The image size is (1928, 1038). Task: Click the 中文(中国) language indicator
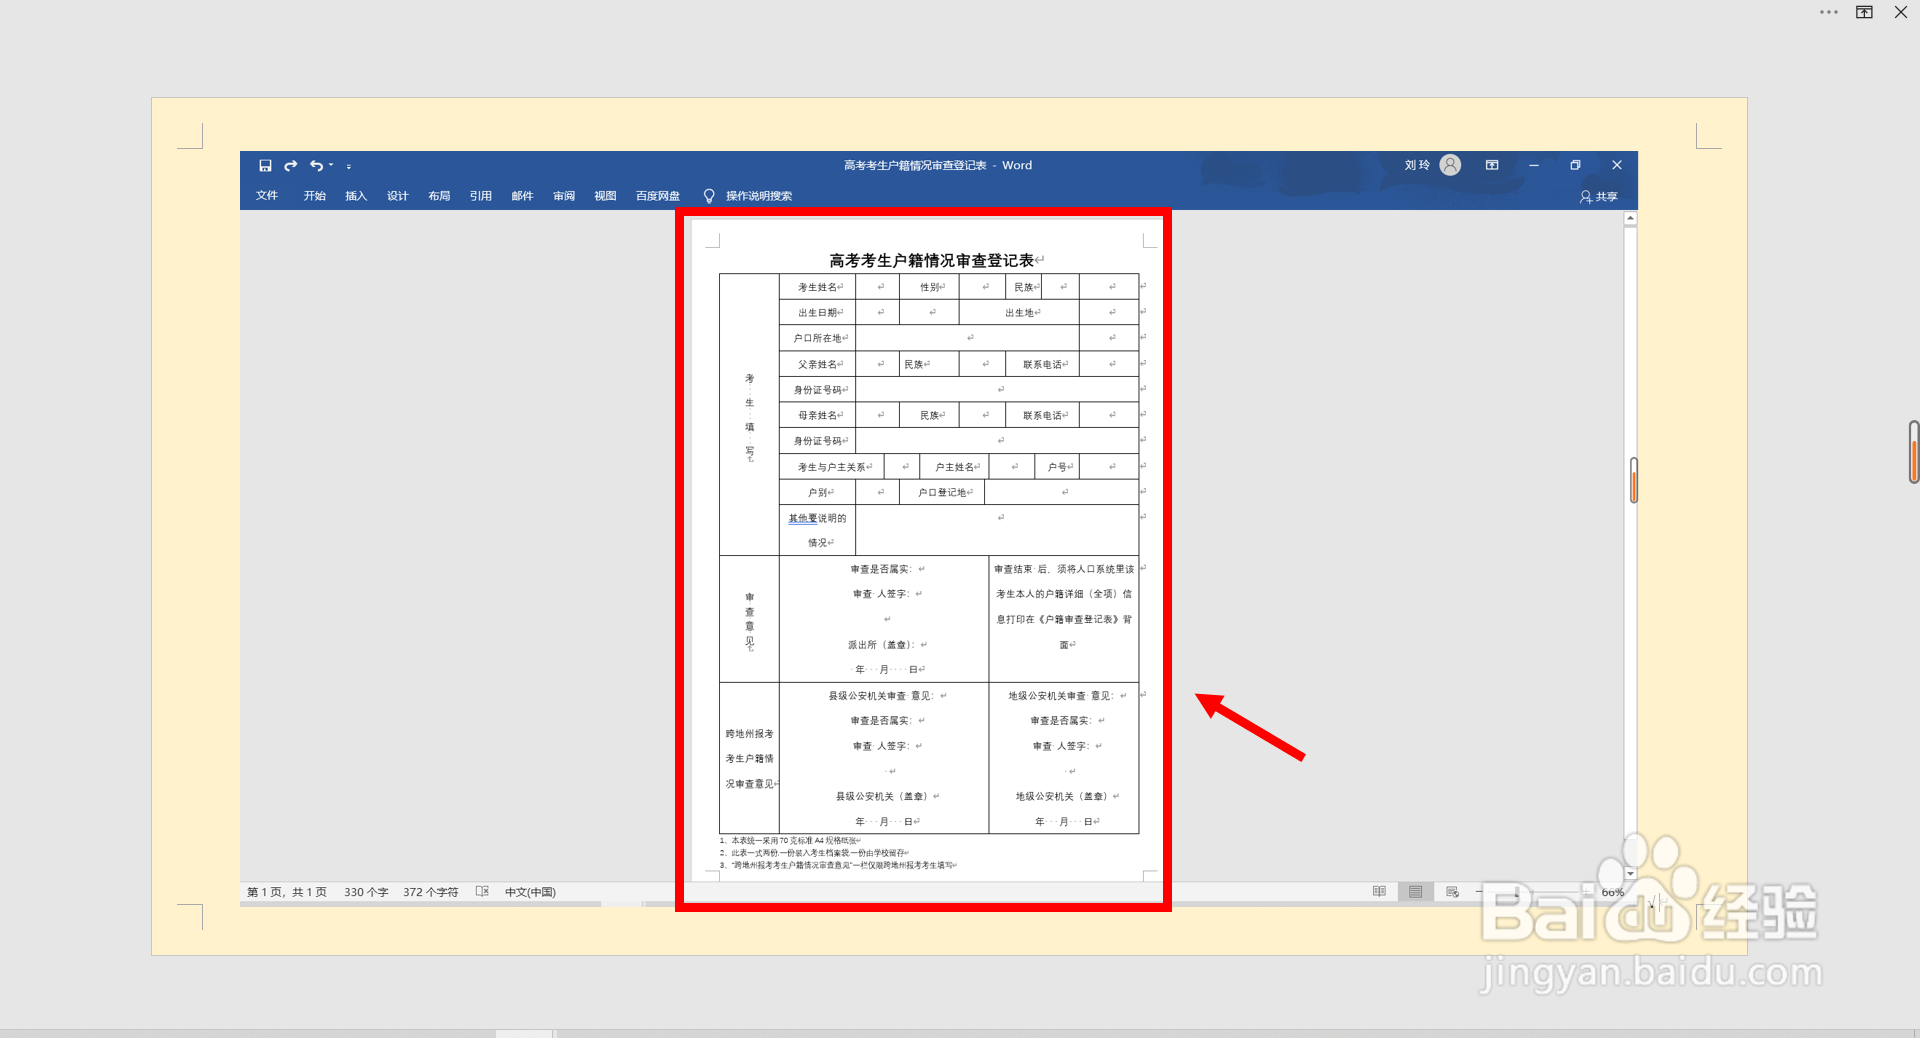click(530, 892)
